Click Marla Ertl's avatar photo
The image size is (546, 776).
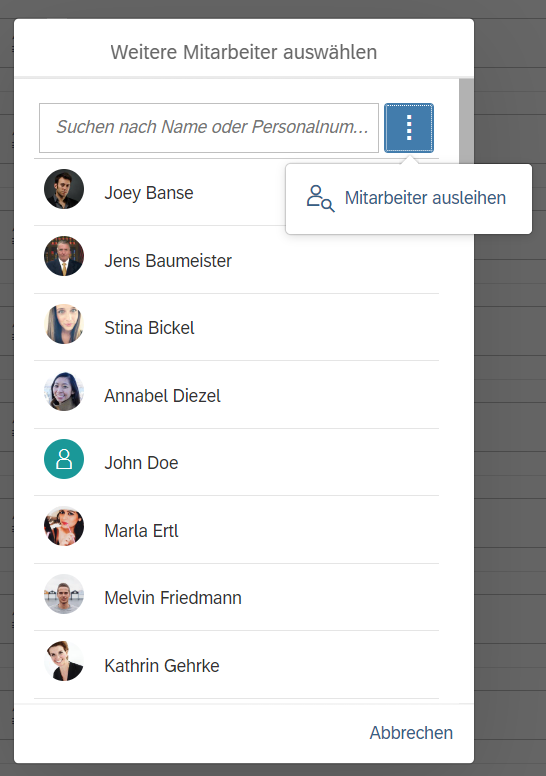click(x=64, y=526)
